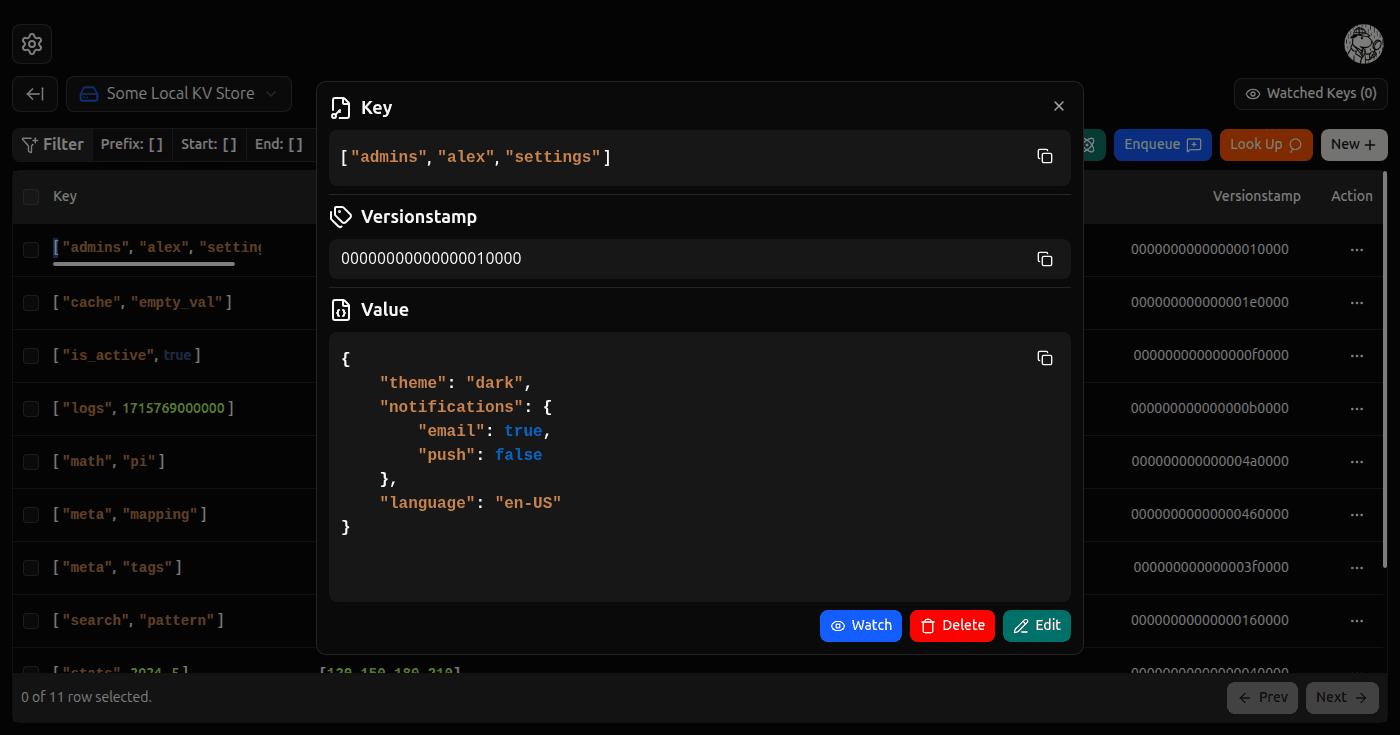This screenshot has width=1400, height=735.
Task: Select the ["math","pi"] key row
Action: (x=108, y=462)
